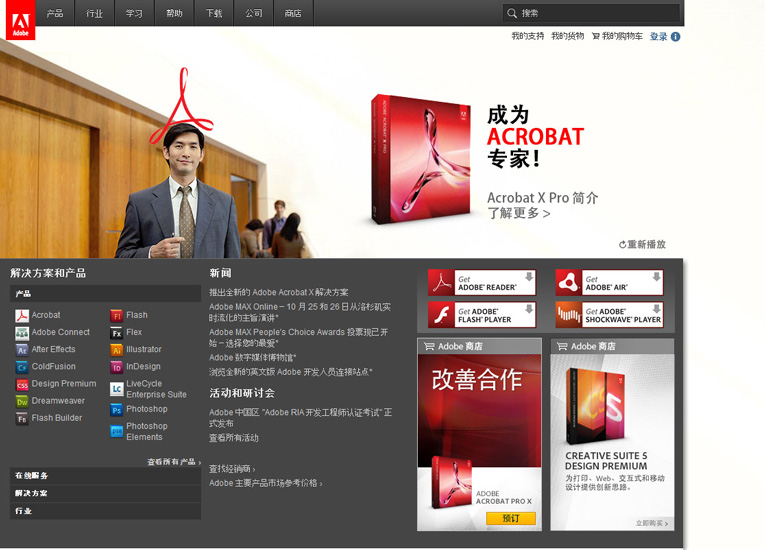Click the shopping cart icon near 我的购物车
765x550 pixels.
point(596,36)
